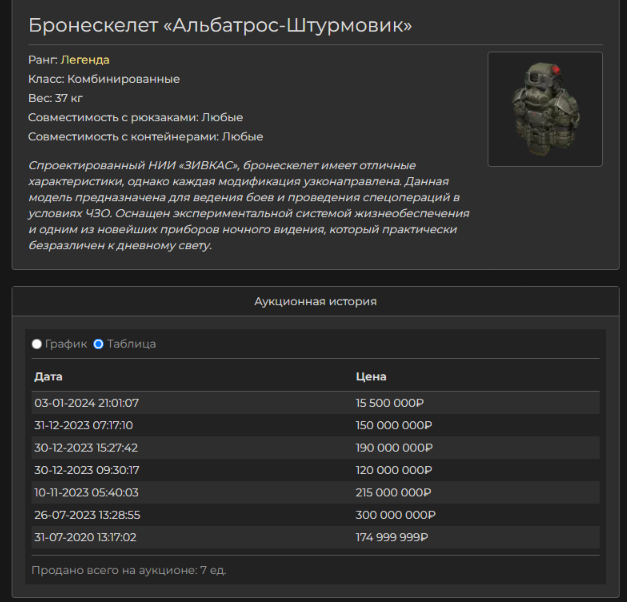Click the Вес: 37 кг line
The height and width of the screenshot is (602, 627).
coord(55,98)
